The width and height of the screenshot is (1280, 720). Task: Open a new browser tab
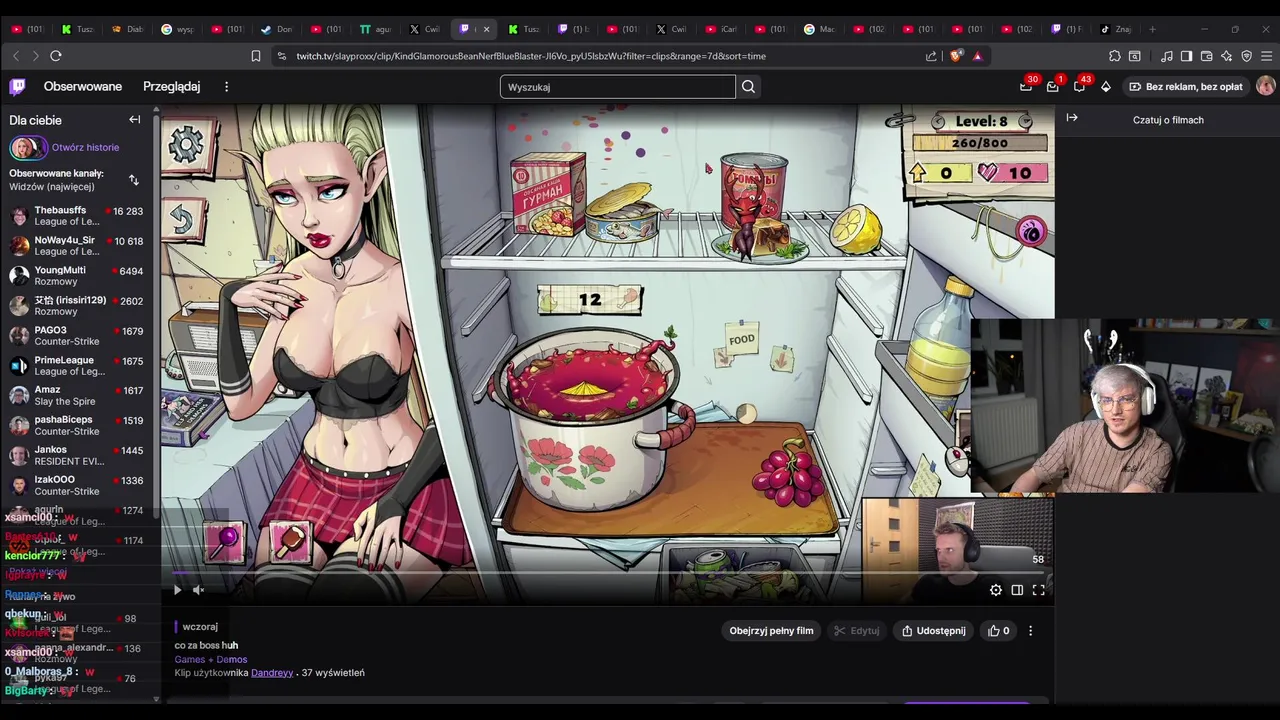pyautogui.click(x=1152, y=29)
